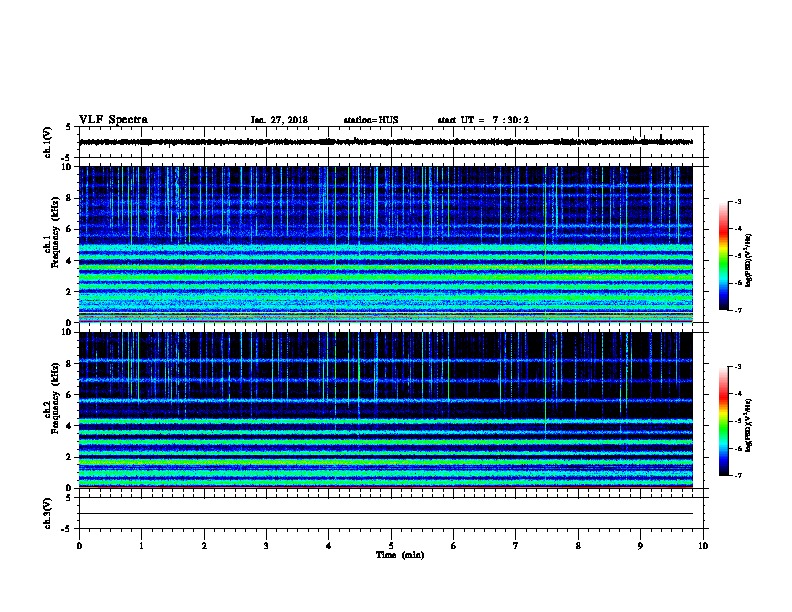The width and height of the screenshot is (792, 612).
Task: Click inside the ch.2 spectrogram panel
Action: (385, 410)
